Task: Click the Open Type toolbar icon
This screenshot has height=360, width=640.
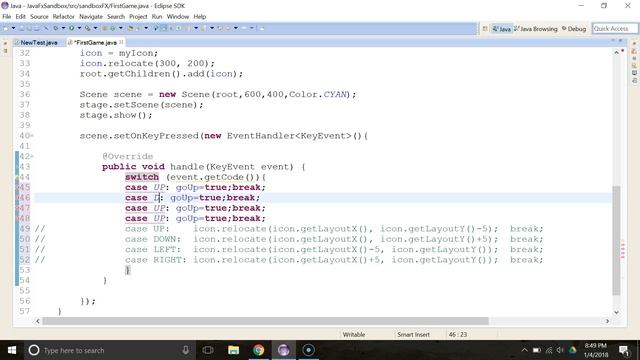Action: coord(130,28)
